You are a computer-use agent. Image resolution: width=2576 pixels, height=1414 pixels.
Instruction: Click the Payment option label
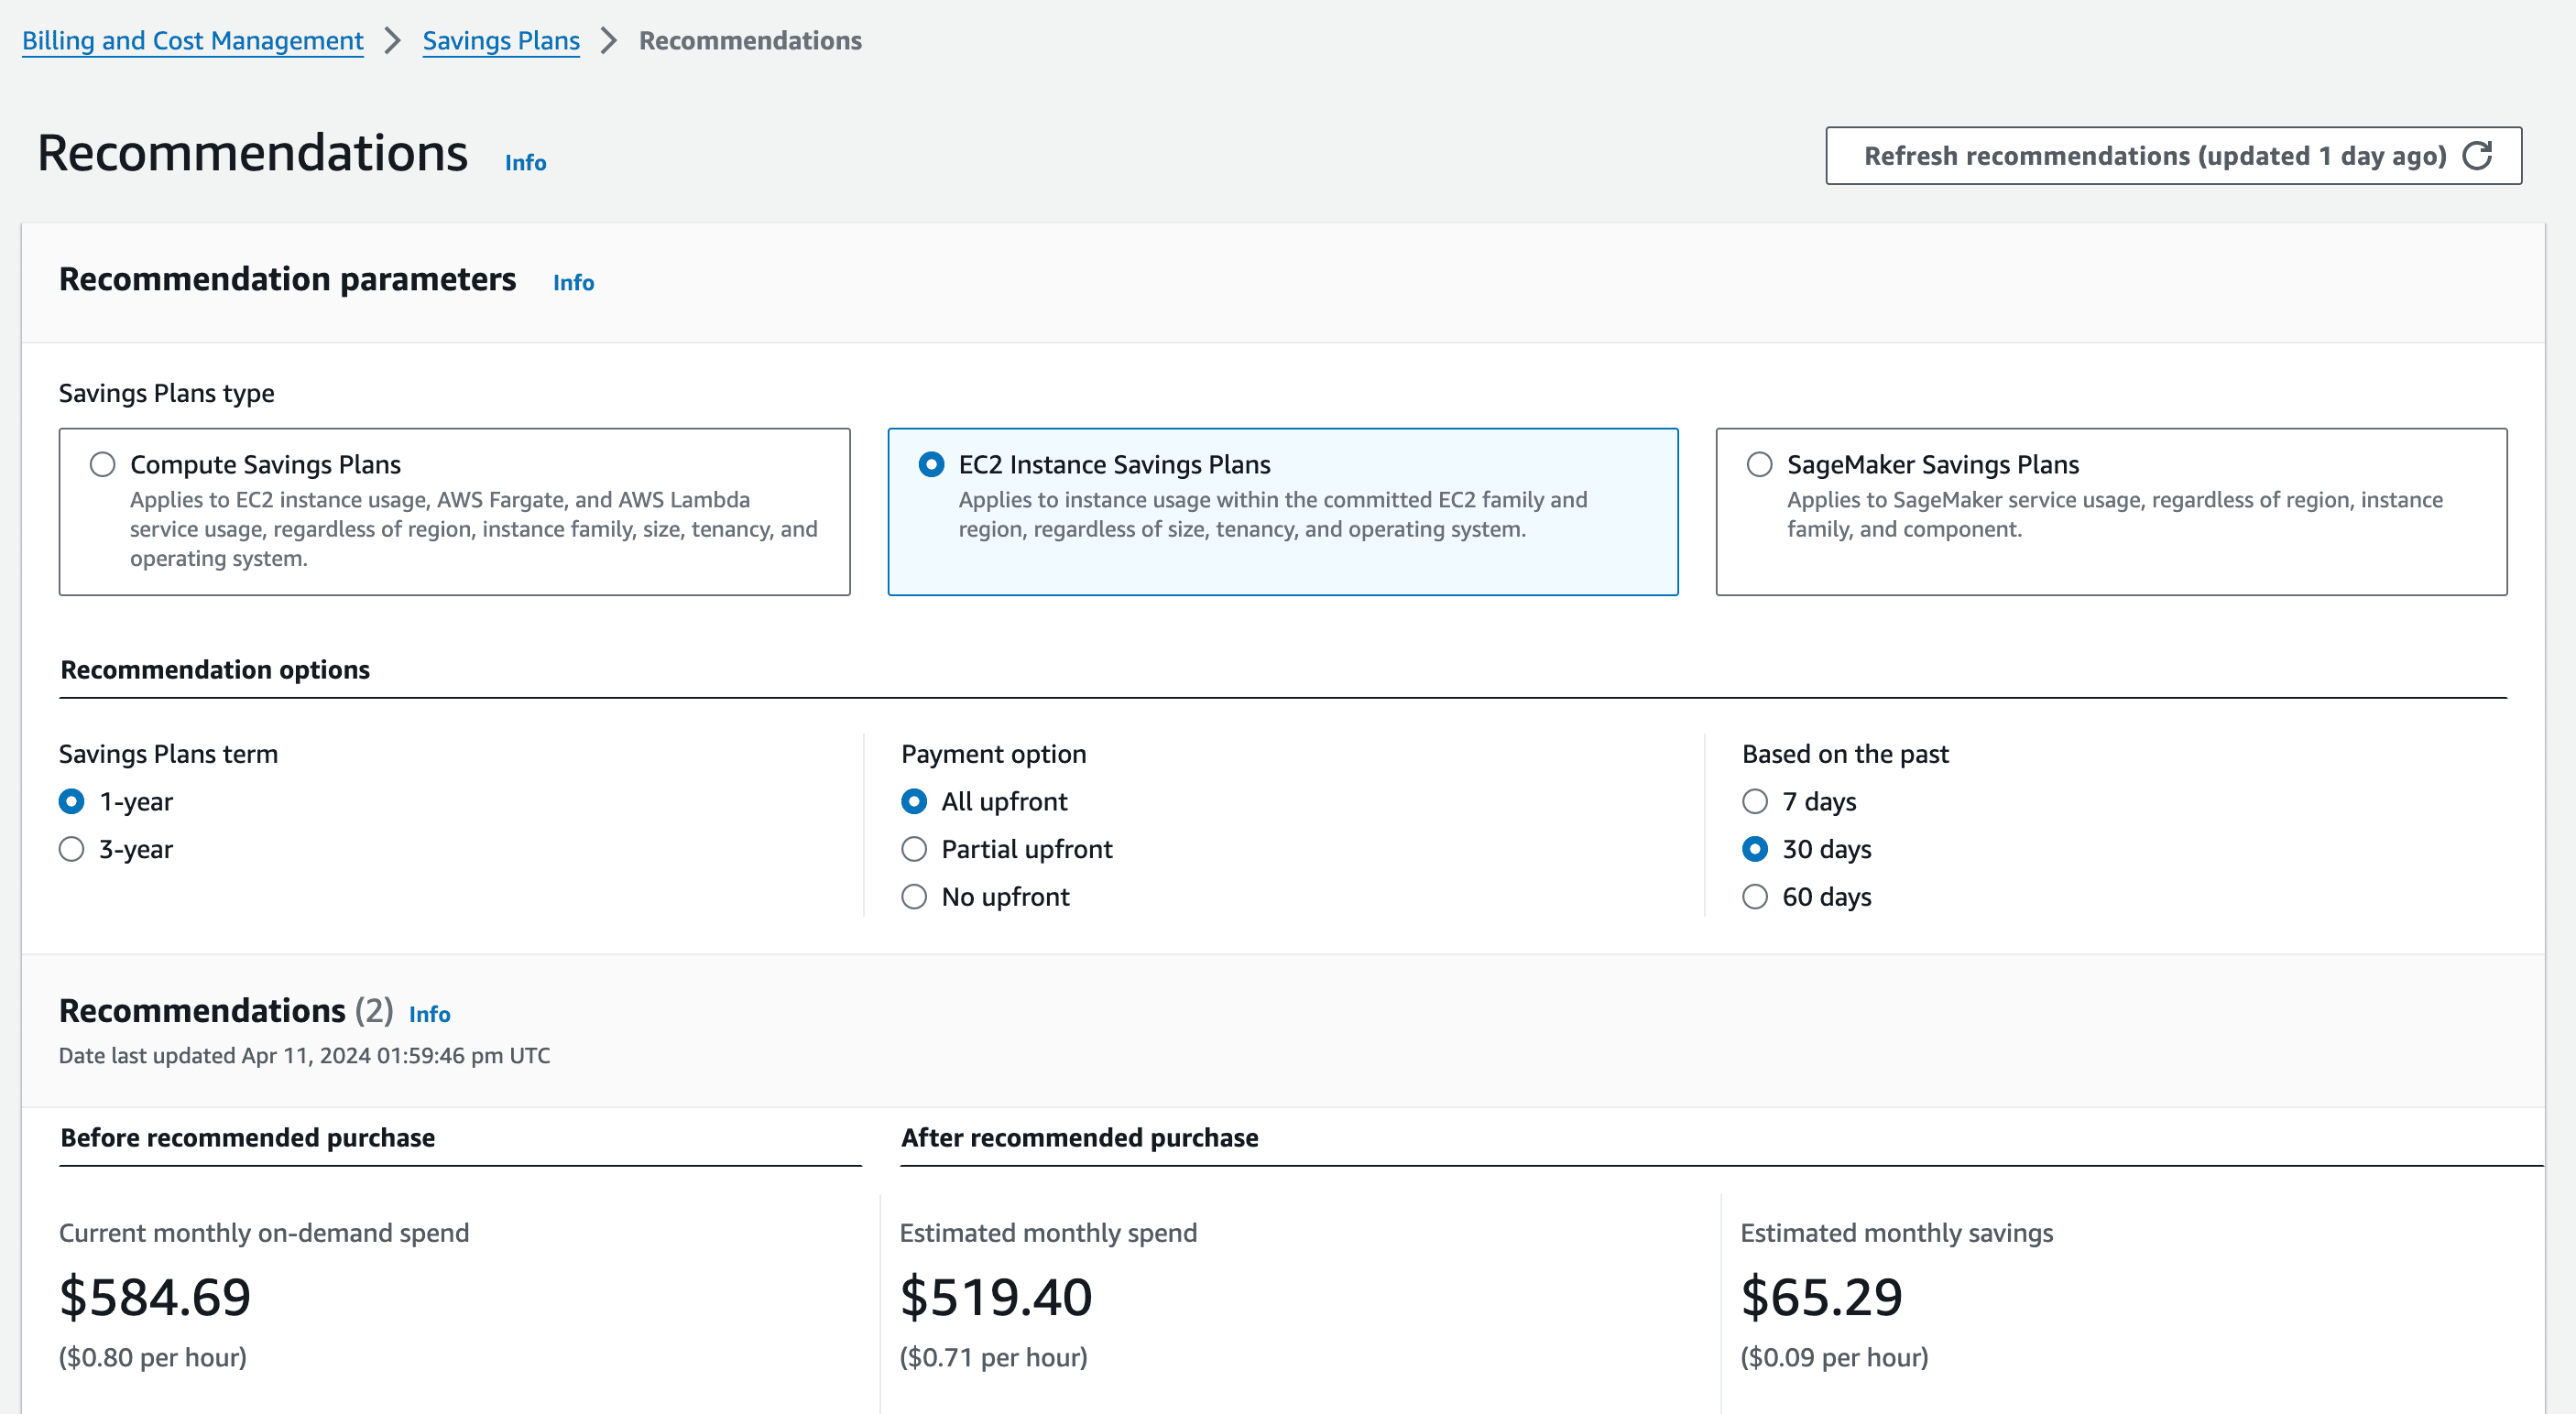click(x=993, y=754)
